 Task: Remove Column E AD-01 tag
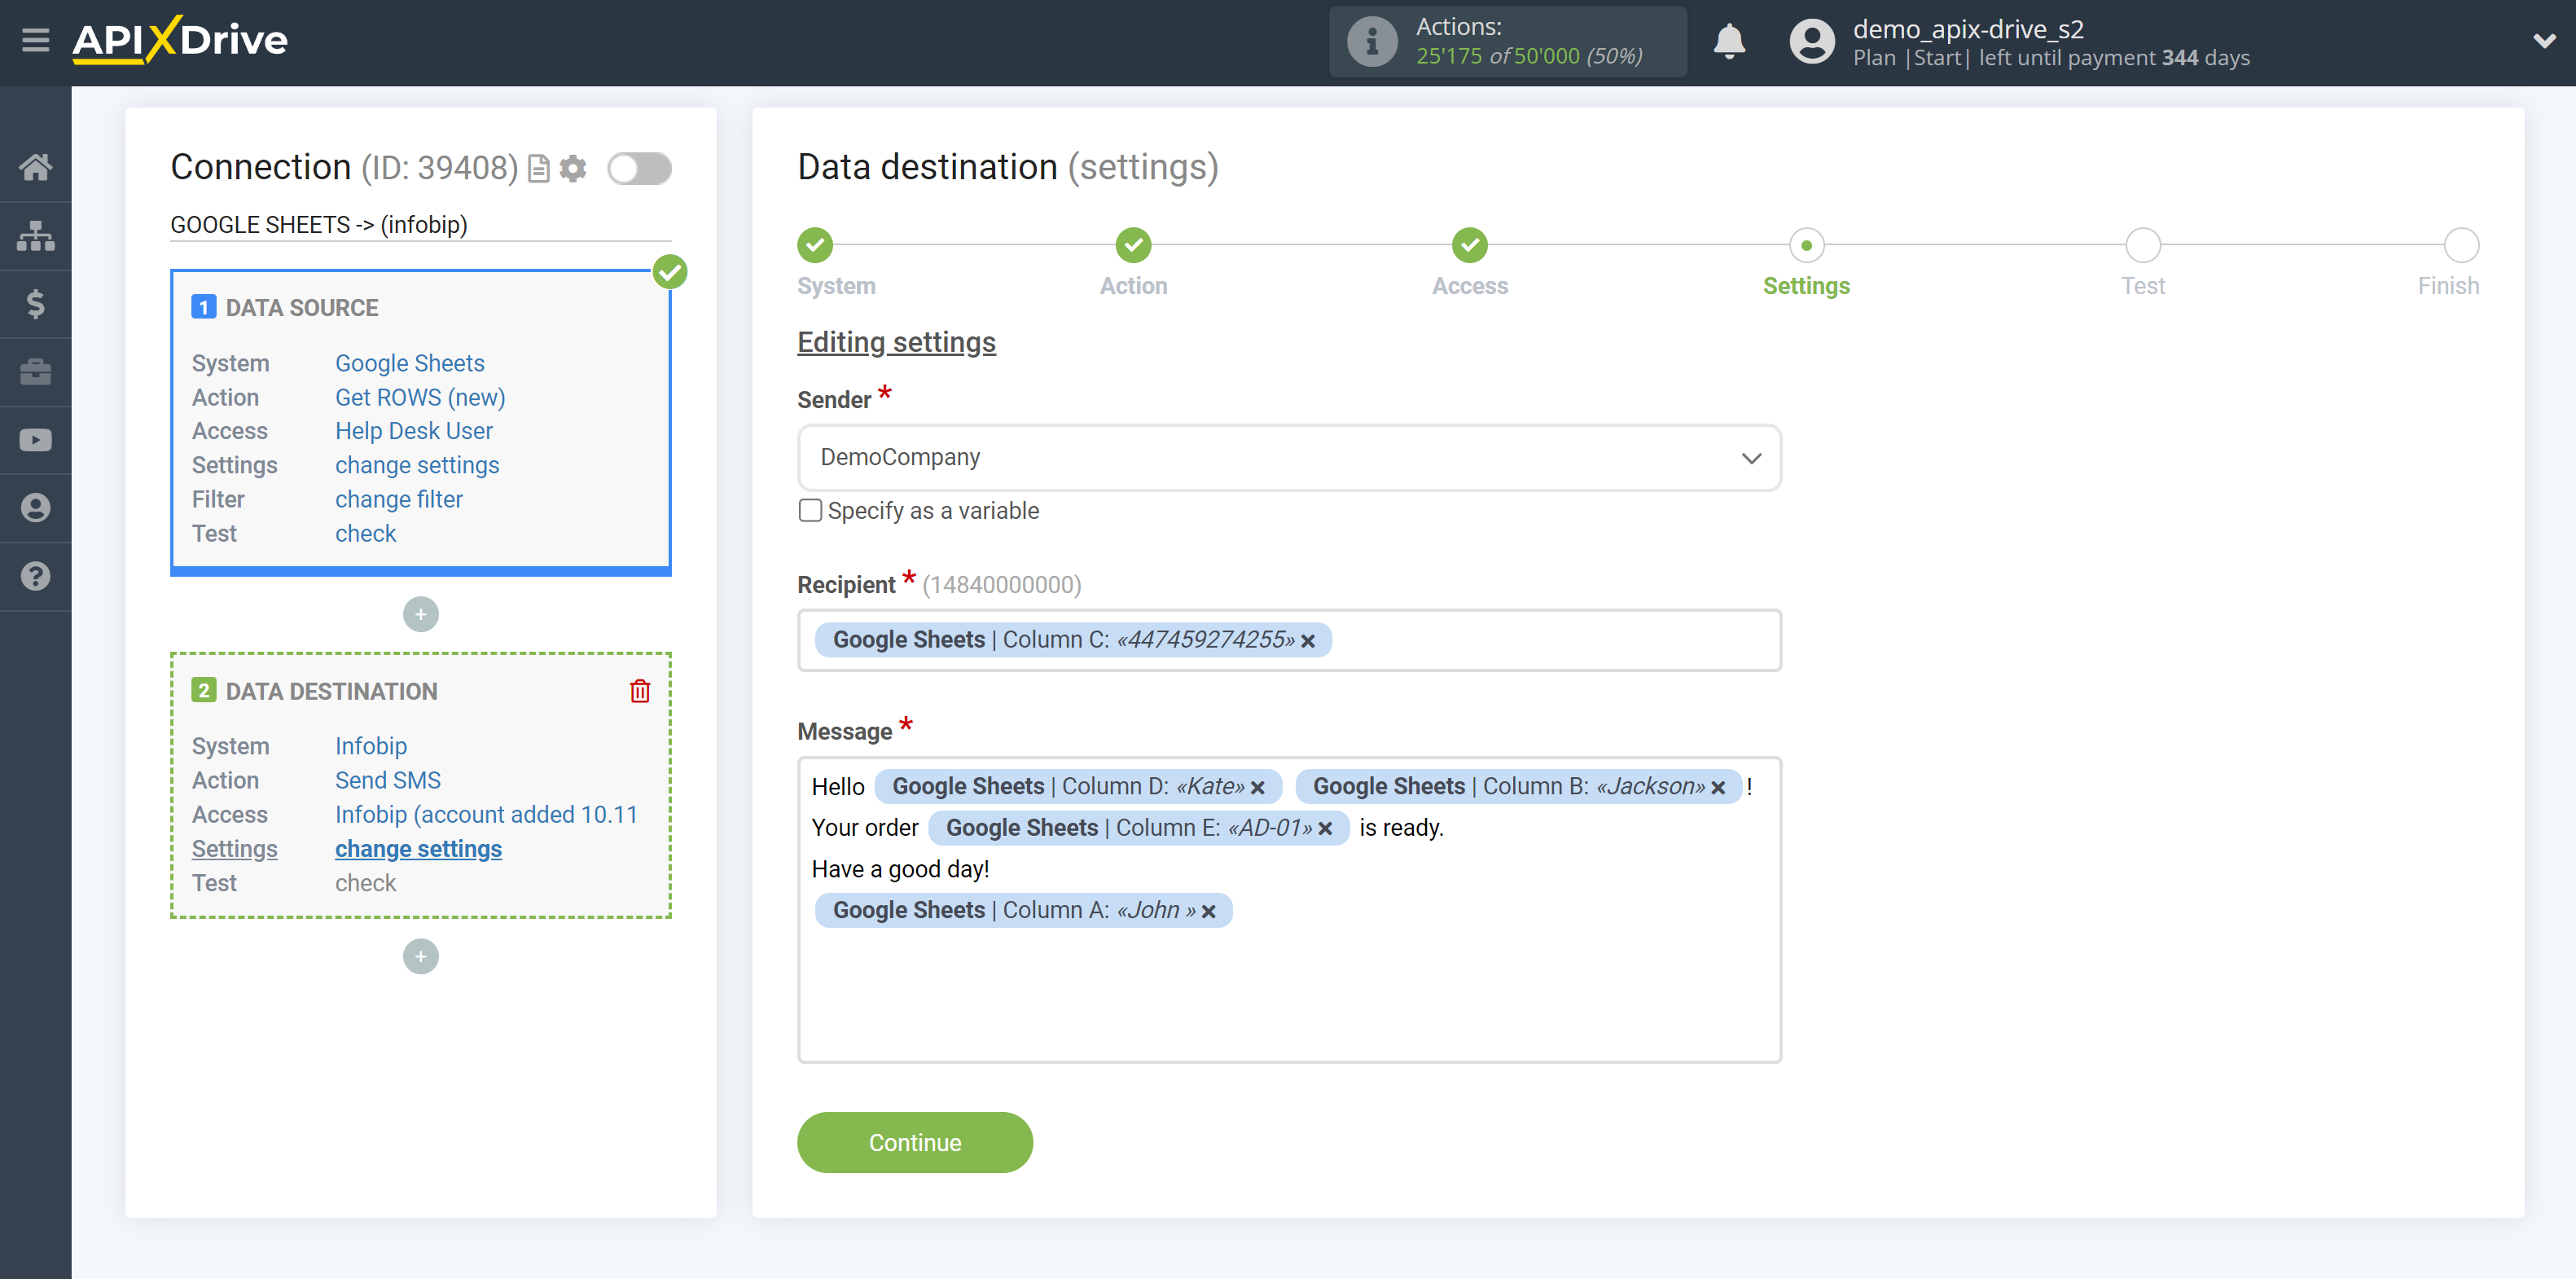[x=1325, y=829]
